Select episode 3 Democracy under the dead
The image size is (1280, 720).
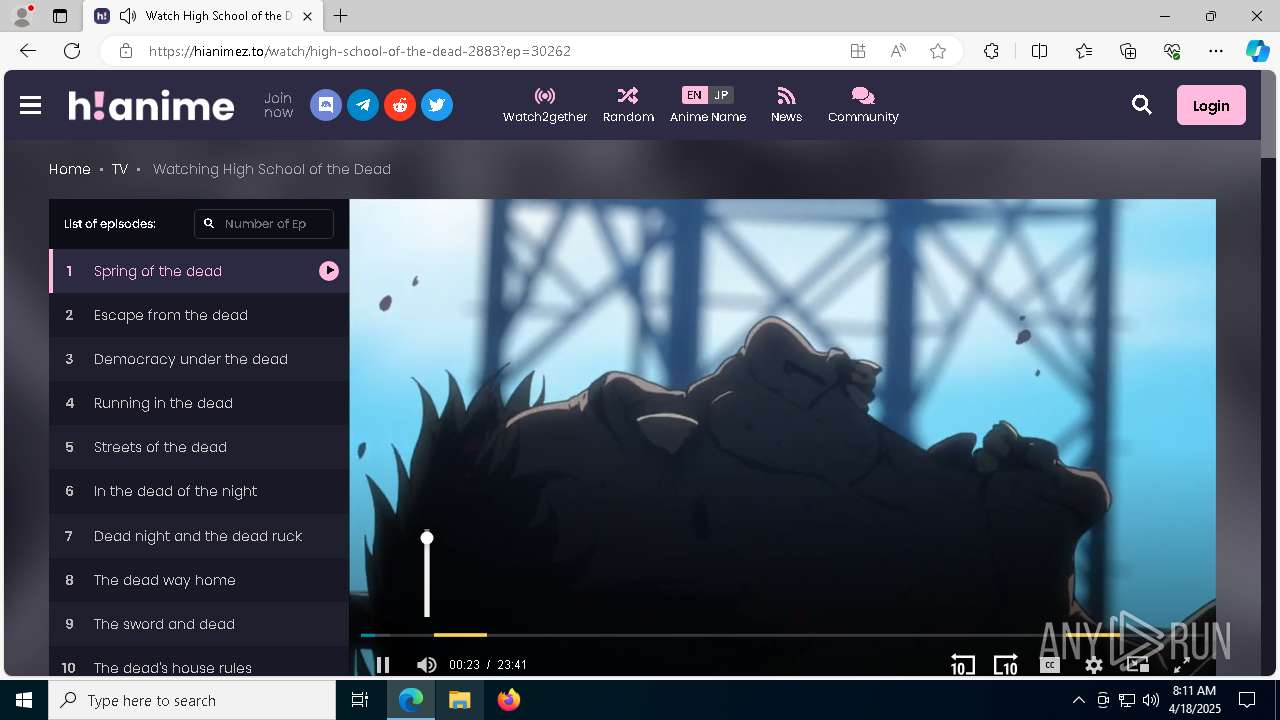[199, 359]
